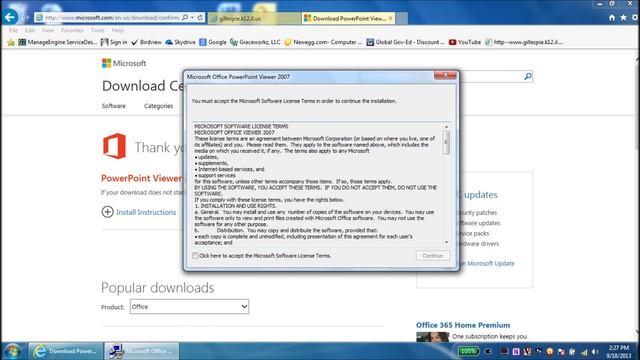Image resolution: width=640 pixels, height=360 pixels.
Task: Open the Help menu
Action: pos(118,30)
